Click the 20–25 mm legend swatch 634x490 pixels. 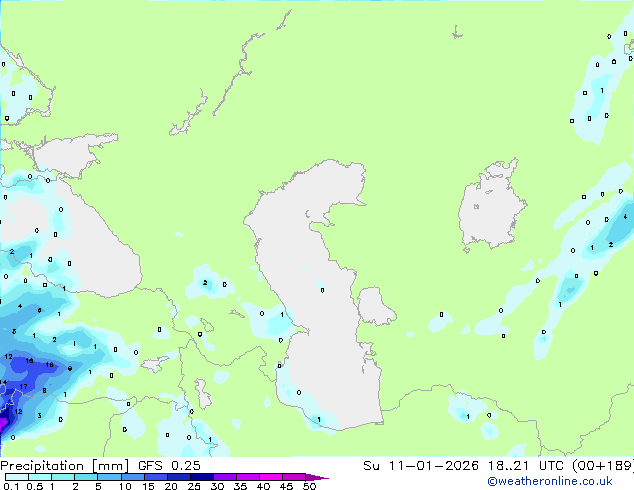tap(179, 477)
